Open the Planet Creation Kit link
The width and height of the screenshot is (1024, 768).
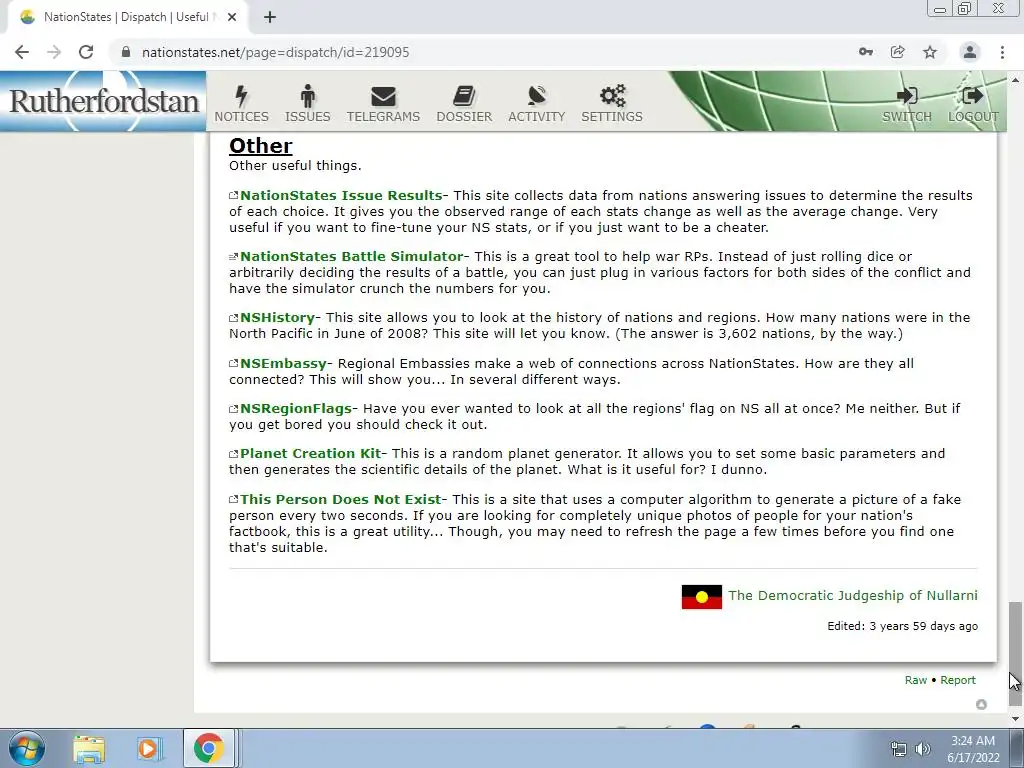311,453
